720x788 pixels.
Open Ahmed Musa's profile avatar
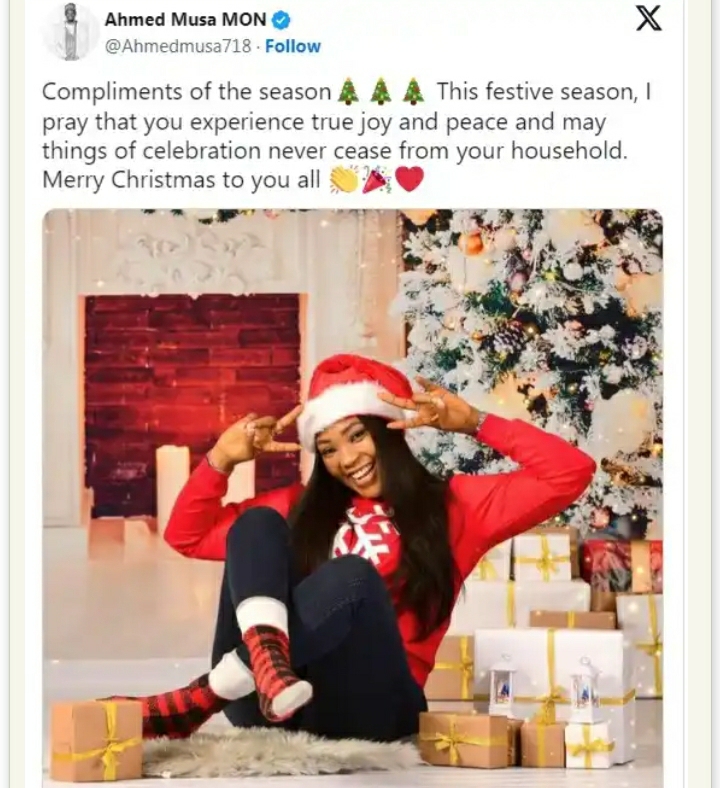pos(71,33)
